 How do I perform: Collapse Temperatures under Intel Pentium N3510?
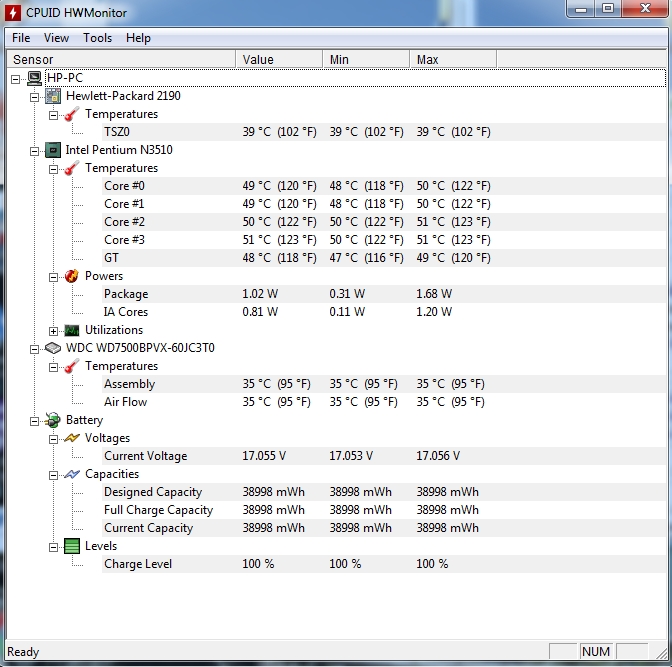coord(53,169)
